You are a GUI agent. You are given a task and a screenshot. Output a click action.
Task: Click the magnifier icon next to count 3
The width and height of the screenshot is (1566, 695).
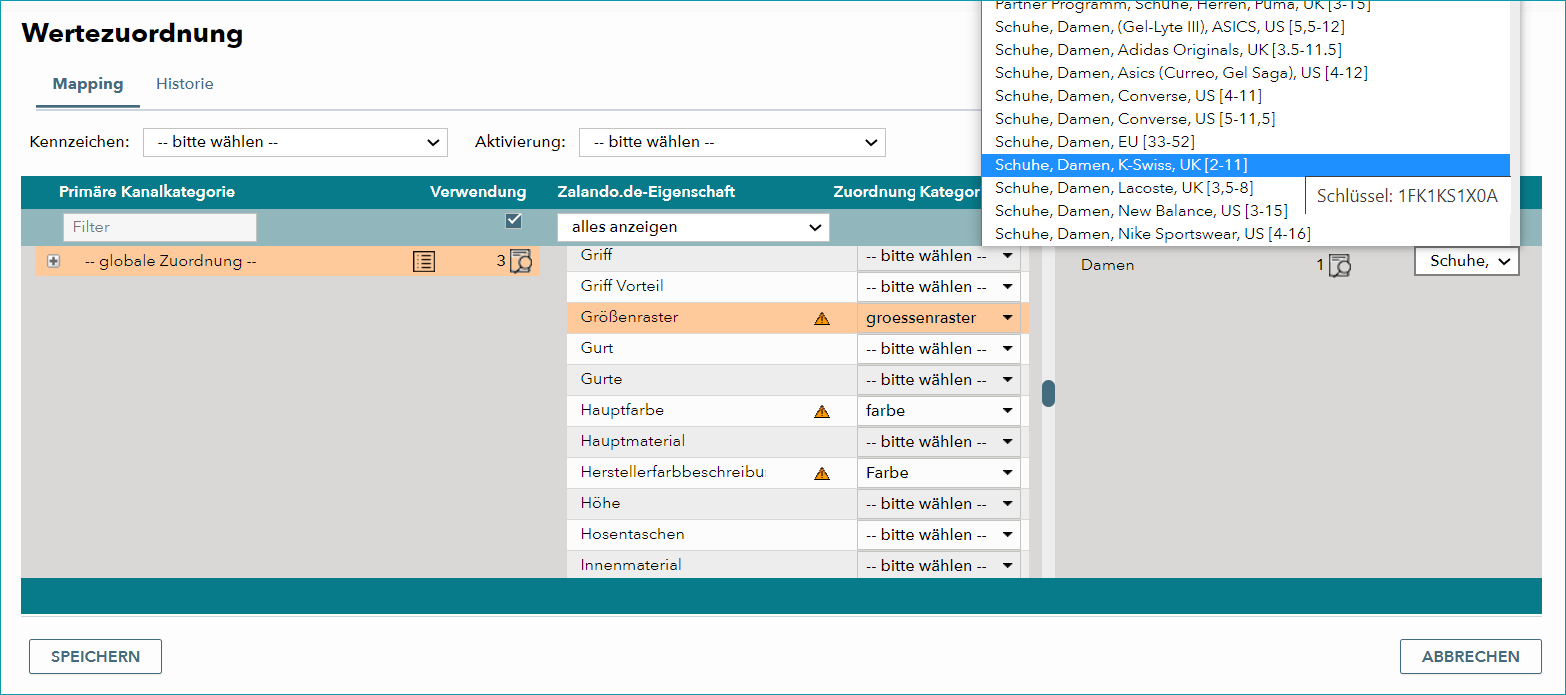(x=520, y=262)
